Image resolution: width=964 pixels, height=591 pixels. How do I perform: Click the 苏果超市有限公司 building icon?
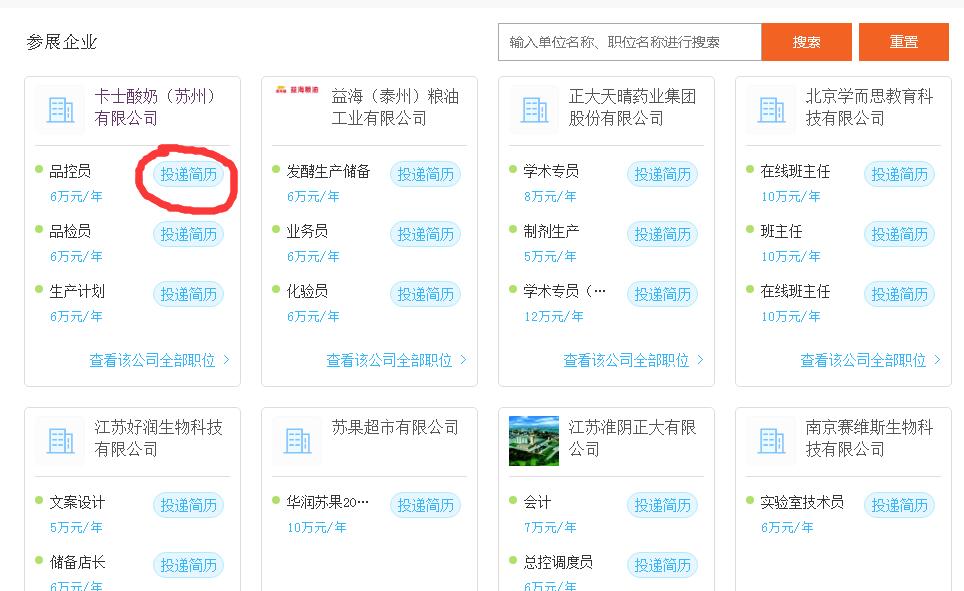pos(297,440)
